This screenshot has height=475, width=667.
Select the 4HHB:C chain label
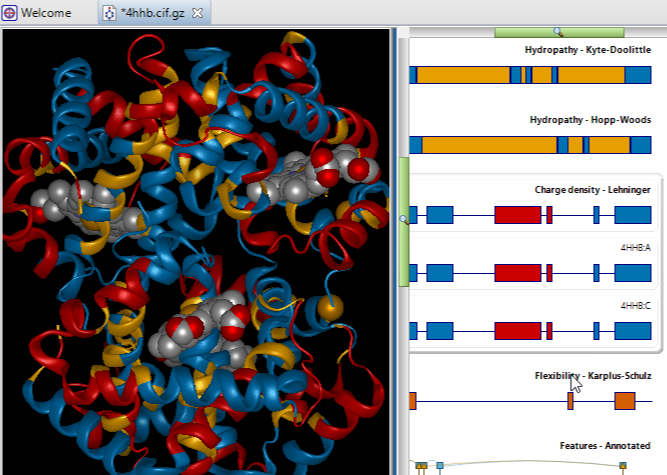coord(636,305)
